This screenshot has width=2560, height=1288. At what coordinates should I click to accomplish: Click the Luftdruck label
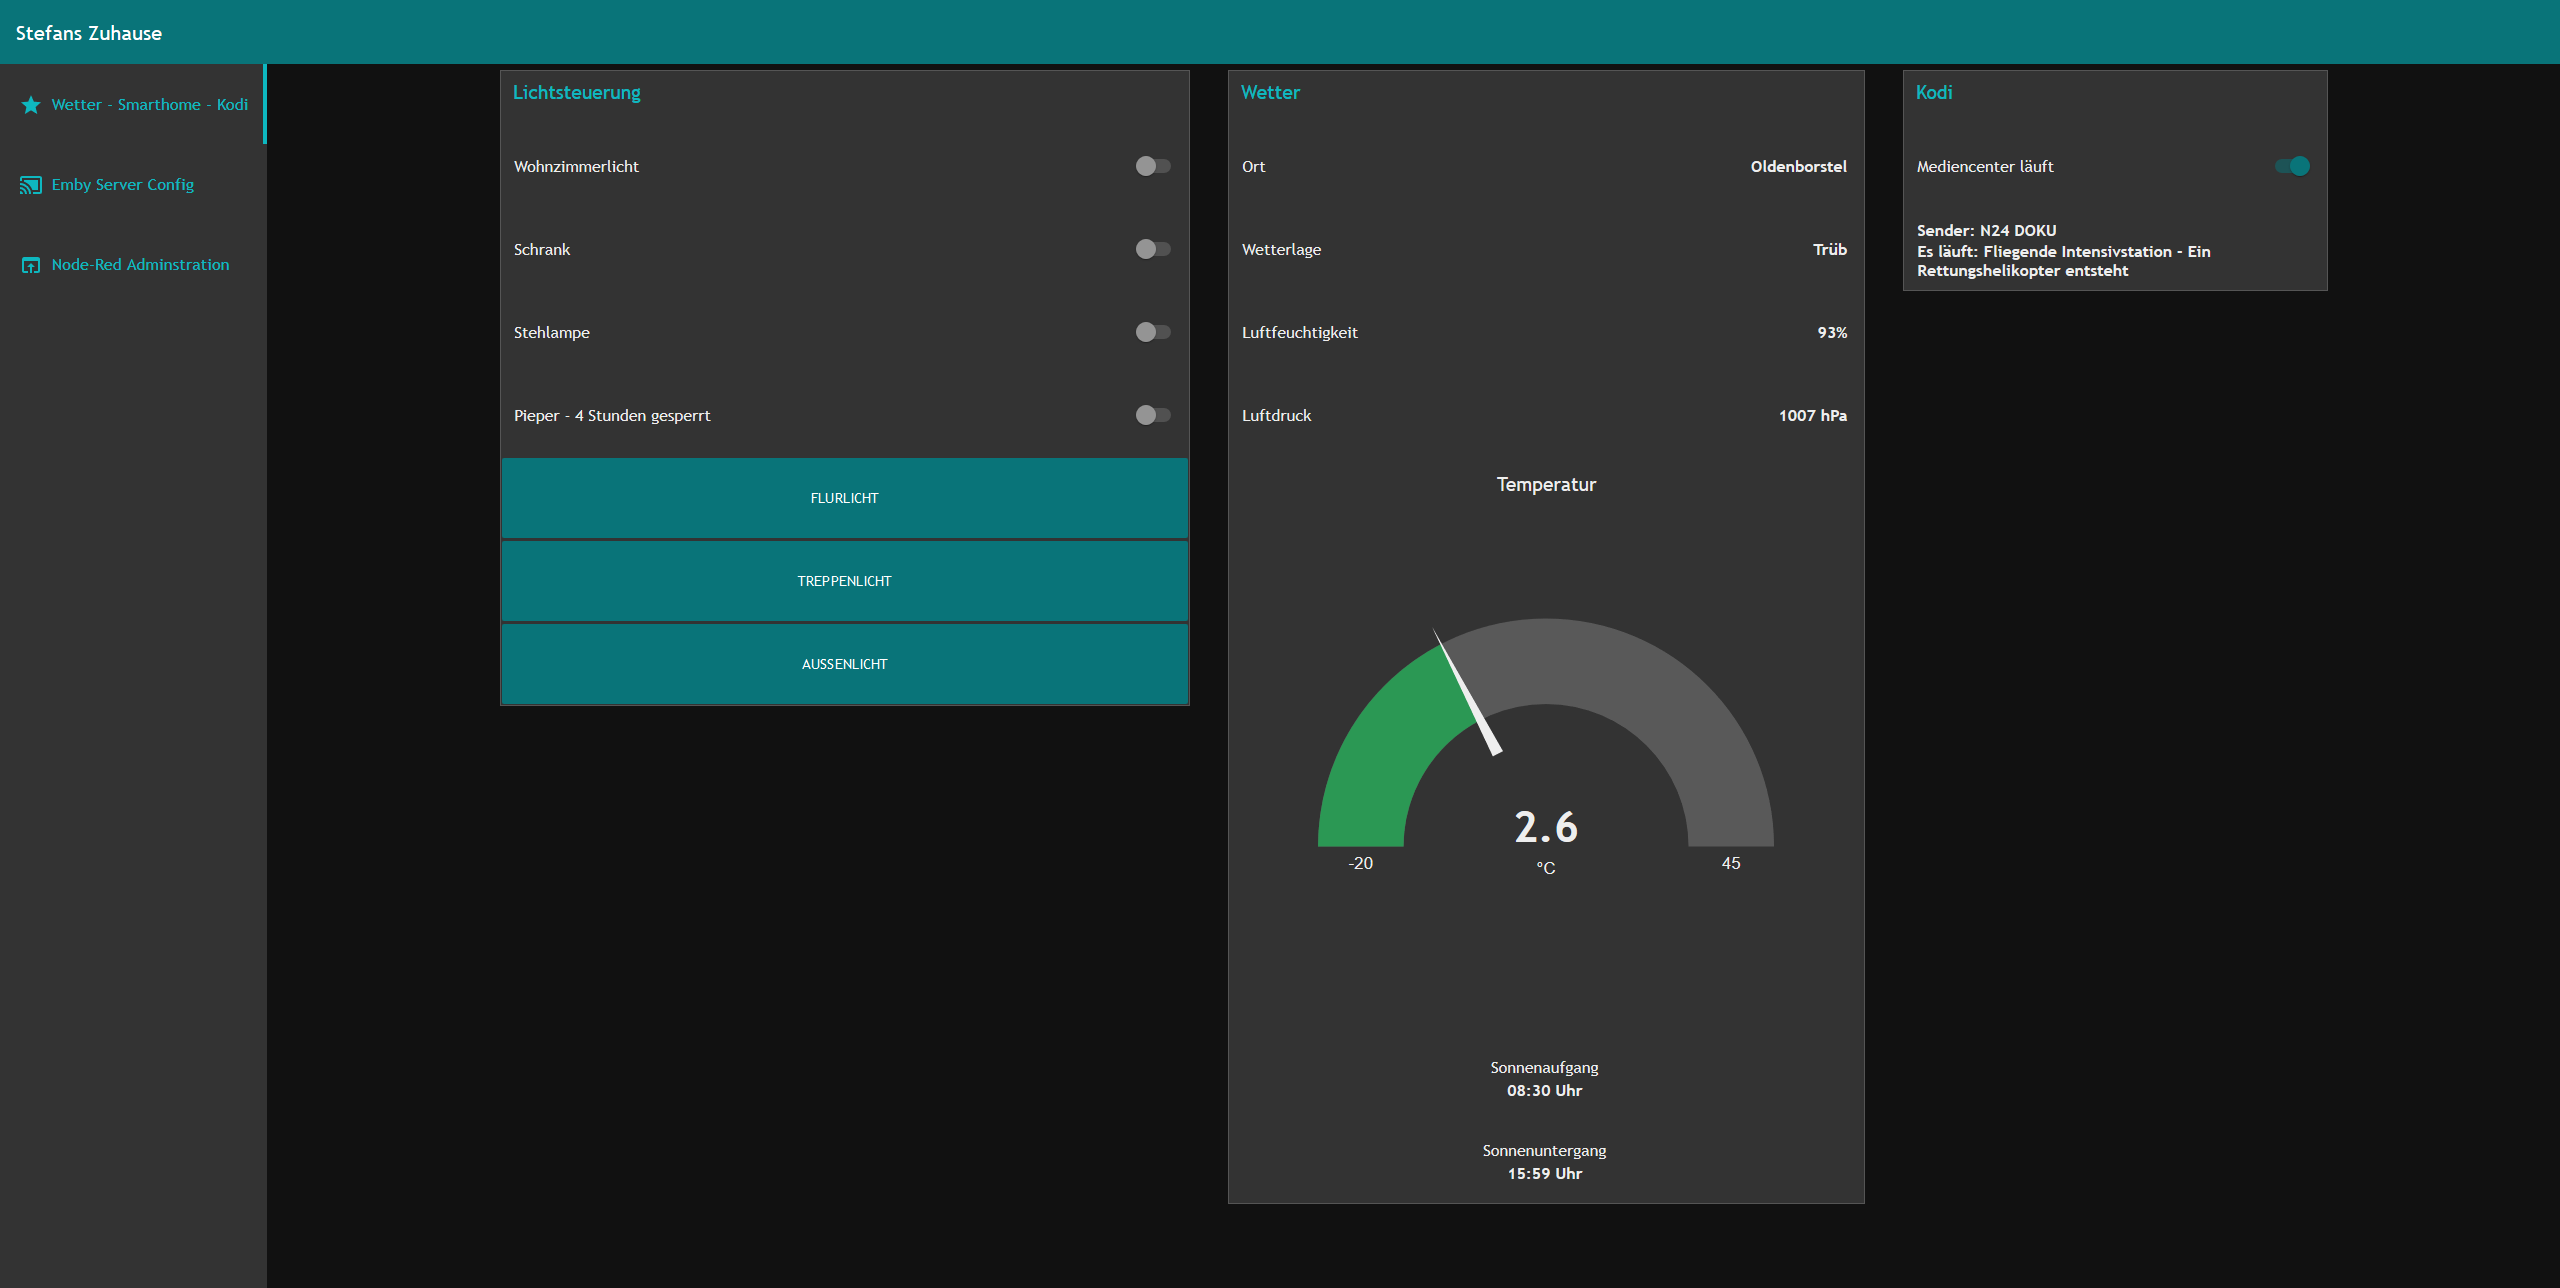(1276, 415)
